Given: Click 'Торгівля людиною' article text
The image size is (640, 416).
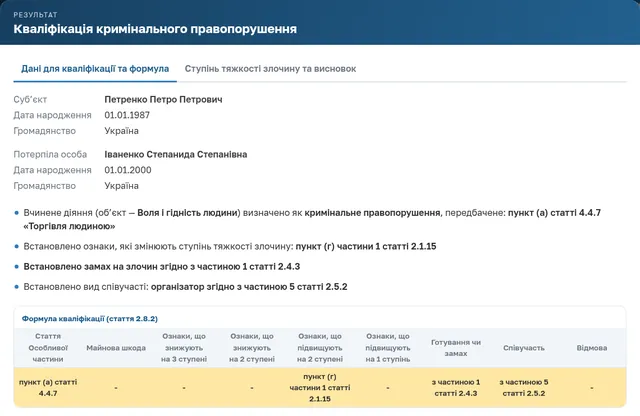Looking at the screenshot, I should 69,226.
